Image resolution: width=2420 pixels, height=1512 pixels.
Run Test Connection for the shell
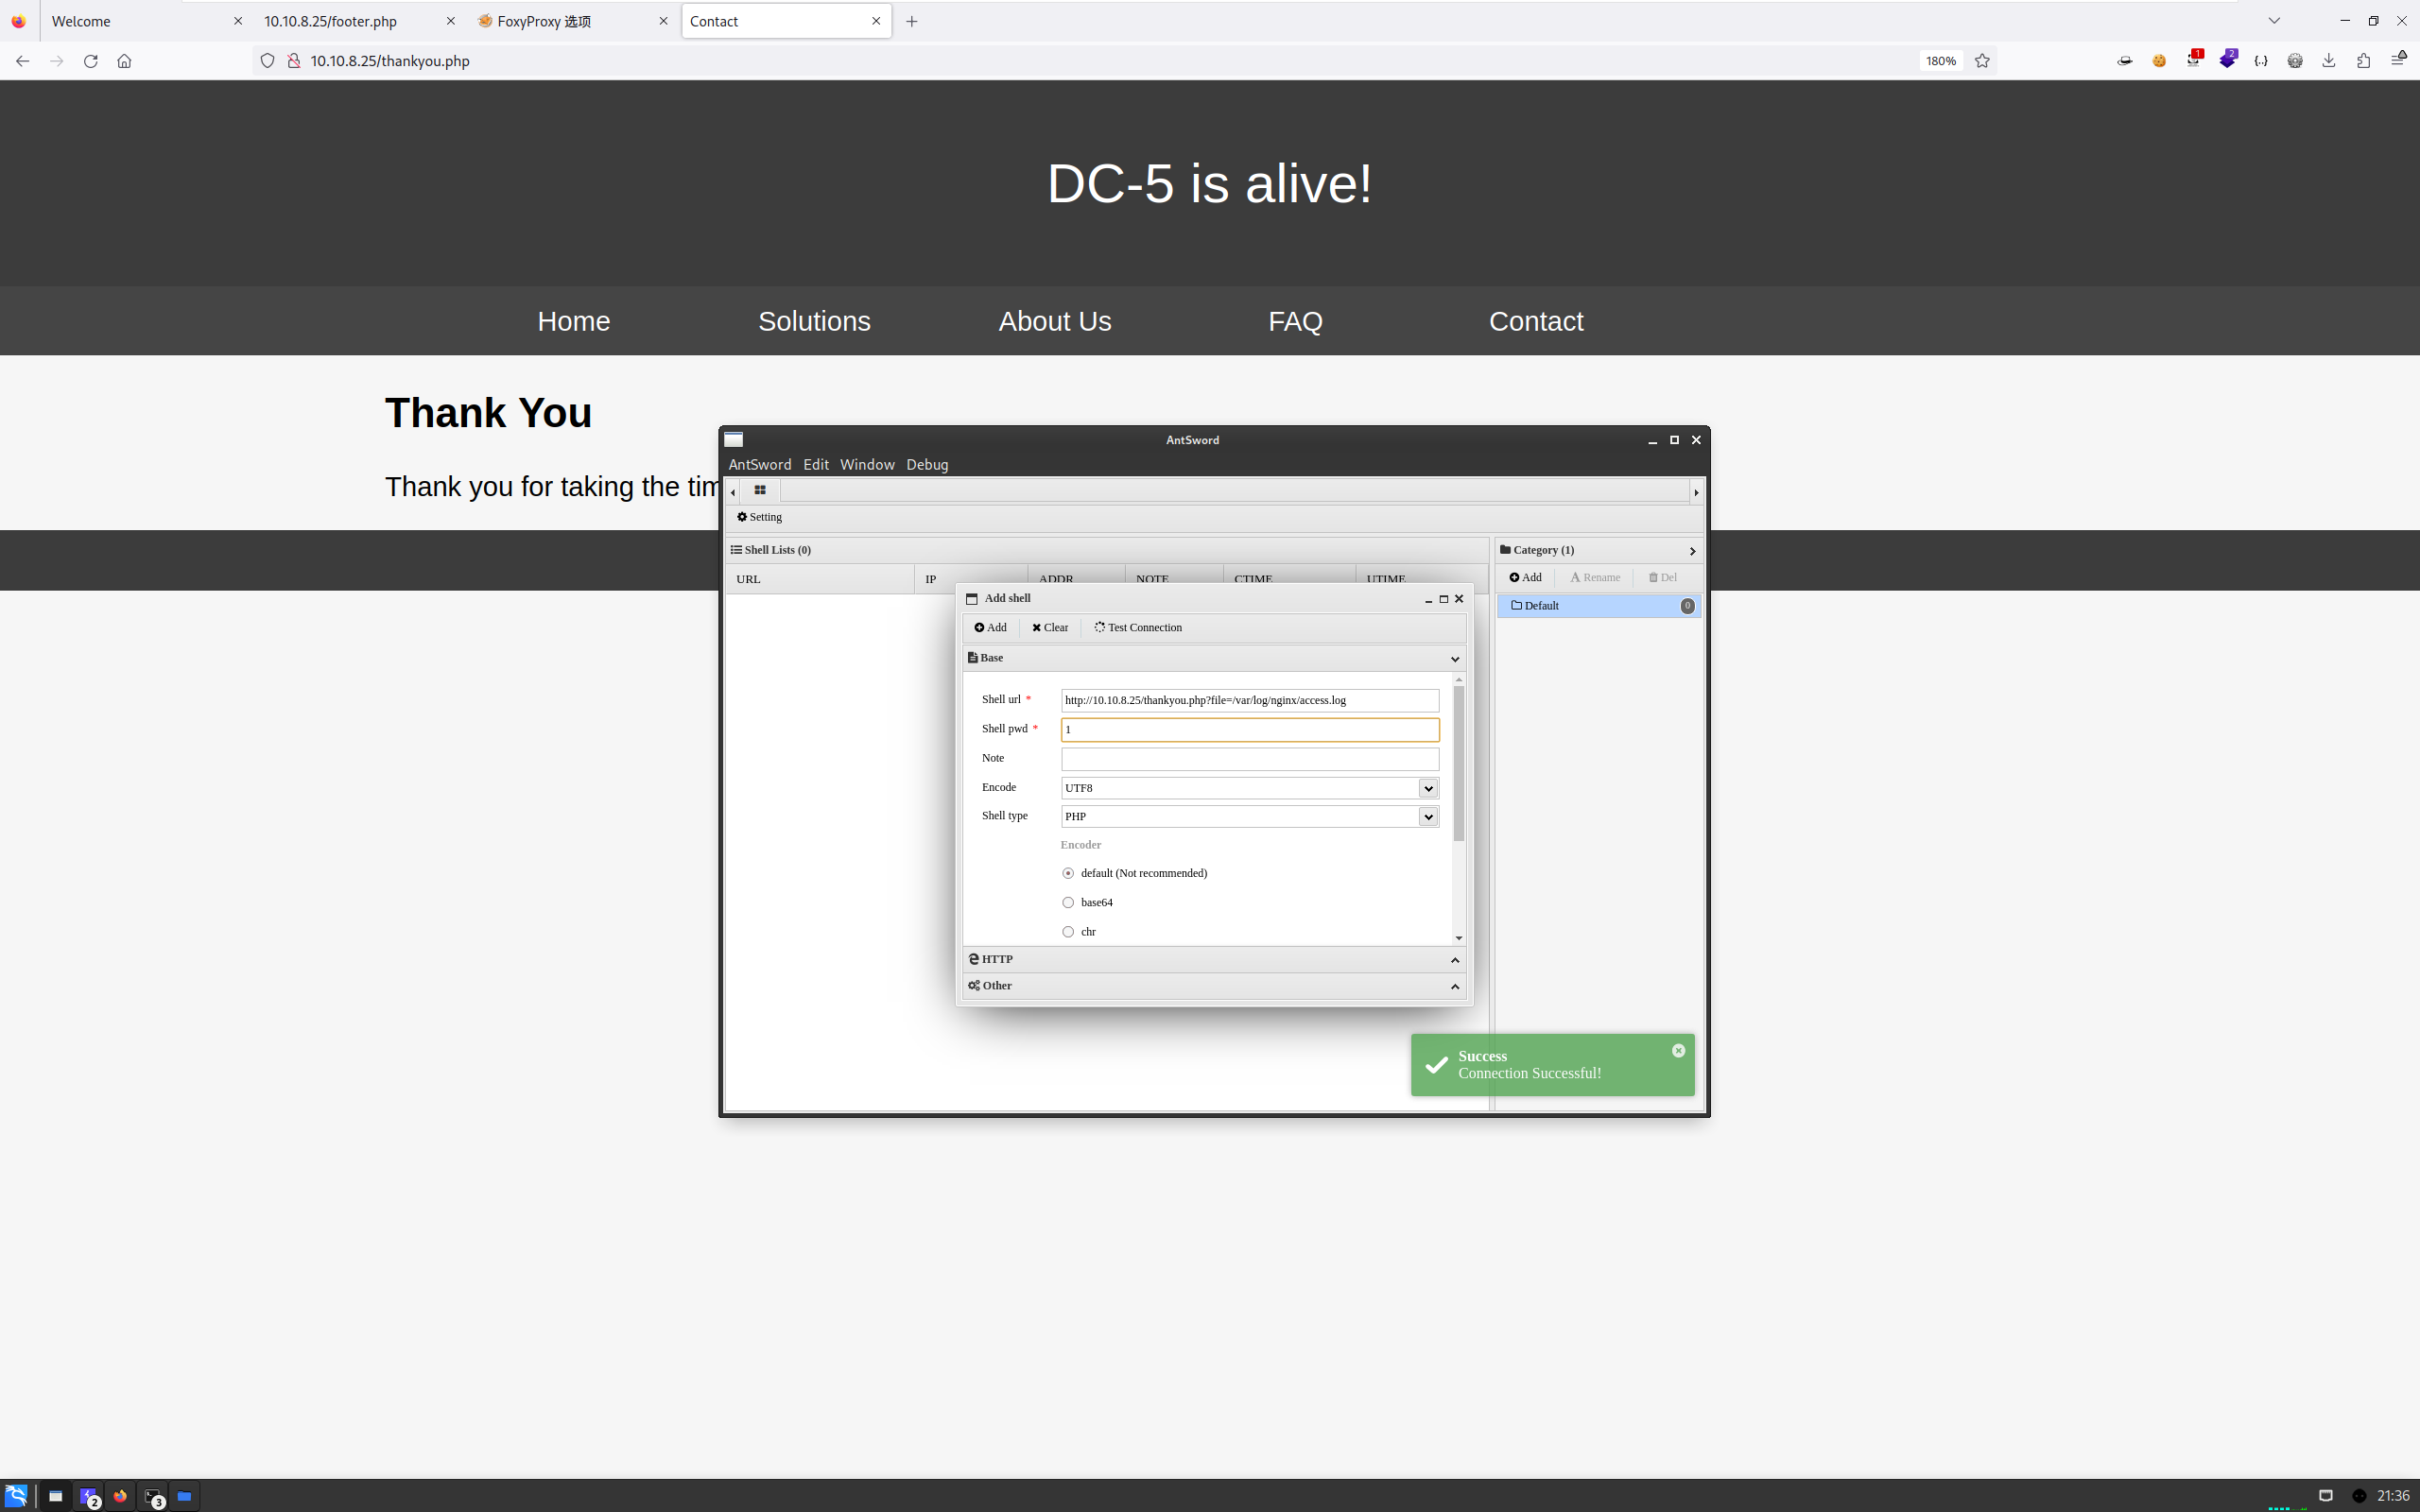[x=1138, y=628]
